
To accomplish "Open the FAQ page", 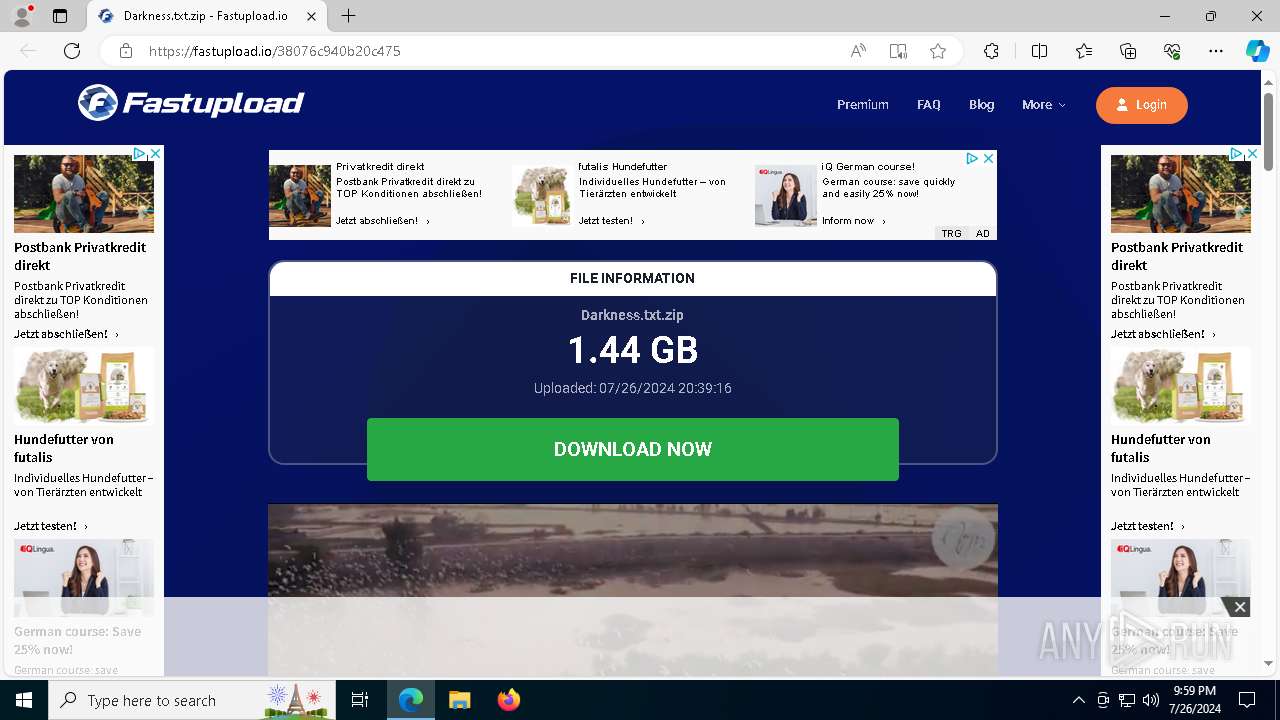I will point(929,105).
